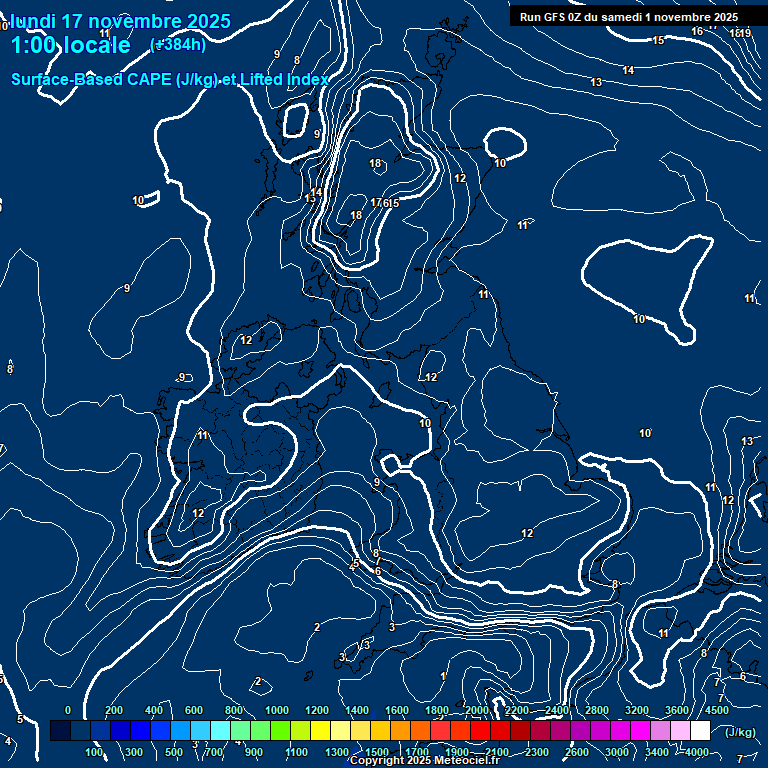Select the crimson swatch between 2300 and 2400
768x768 pixels.
click(x=540, y=730)
